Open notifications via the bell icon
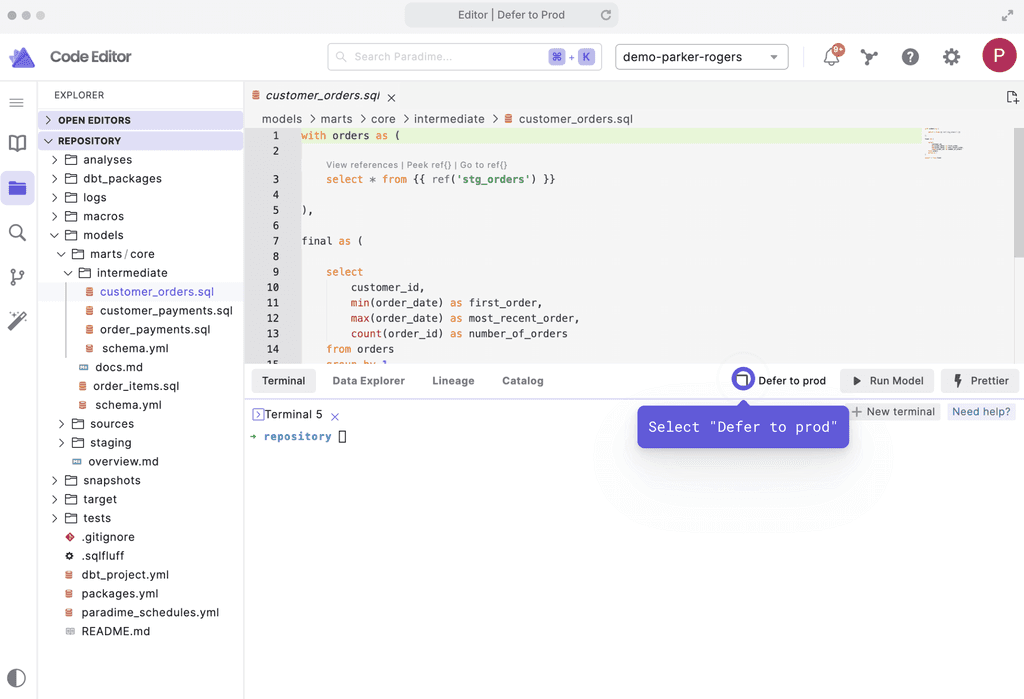 click(x=830, y=57)
